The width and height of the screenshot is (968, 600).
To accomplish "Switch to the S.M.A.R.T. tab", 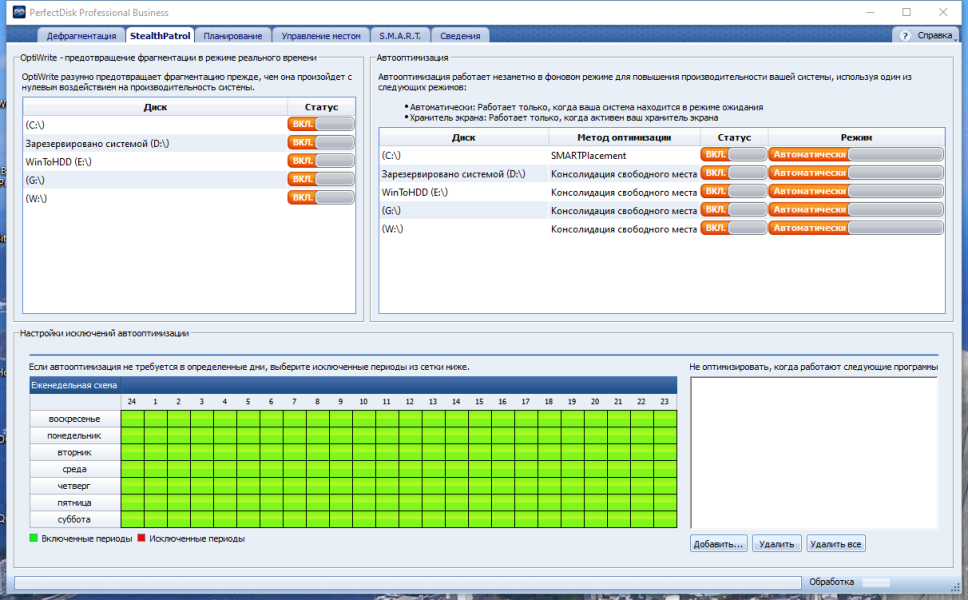I will pyautogui.click(x=400, y=36).
